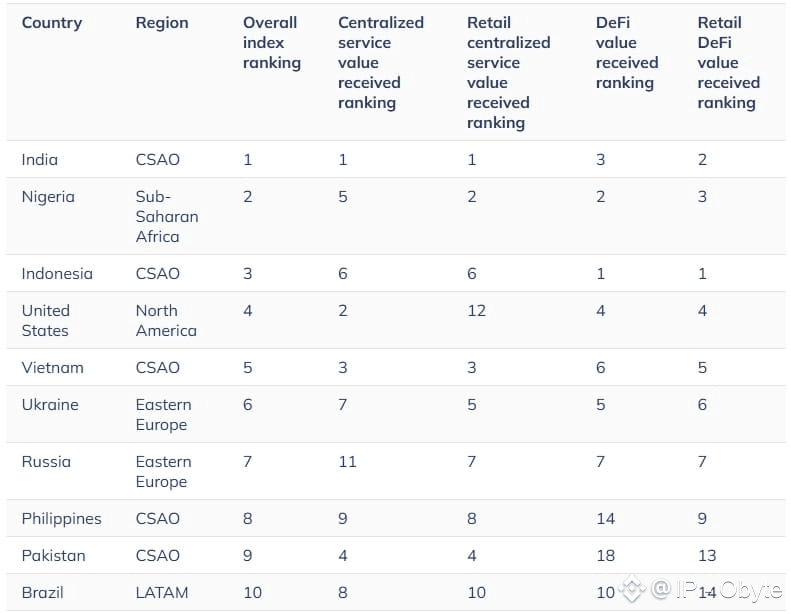791x614 pixels.
Task: Select the Russia country cell
Action: 46,461
